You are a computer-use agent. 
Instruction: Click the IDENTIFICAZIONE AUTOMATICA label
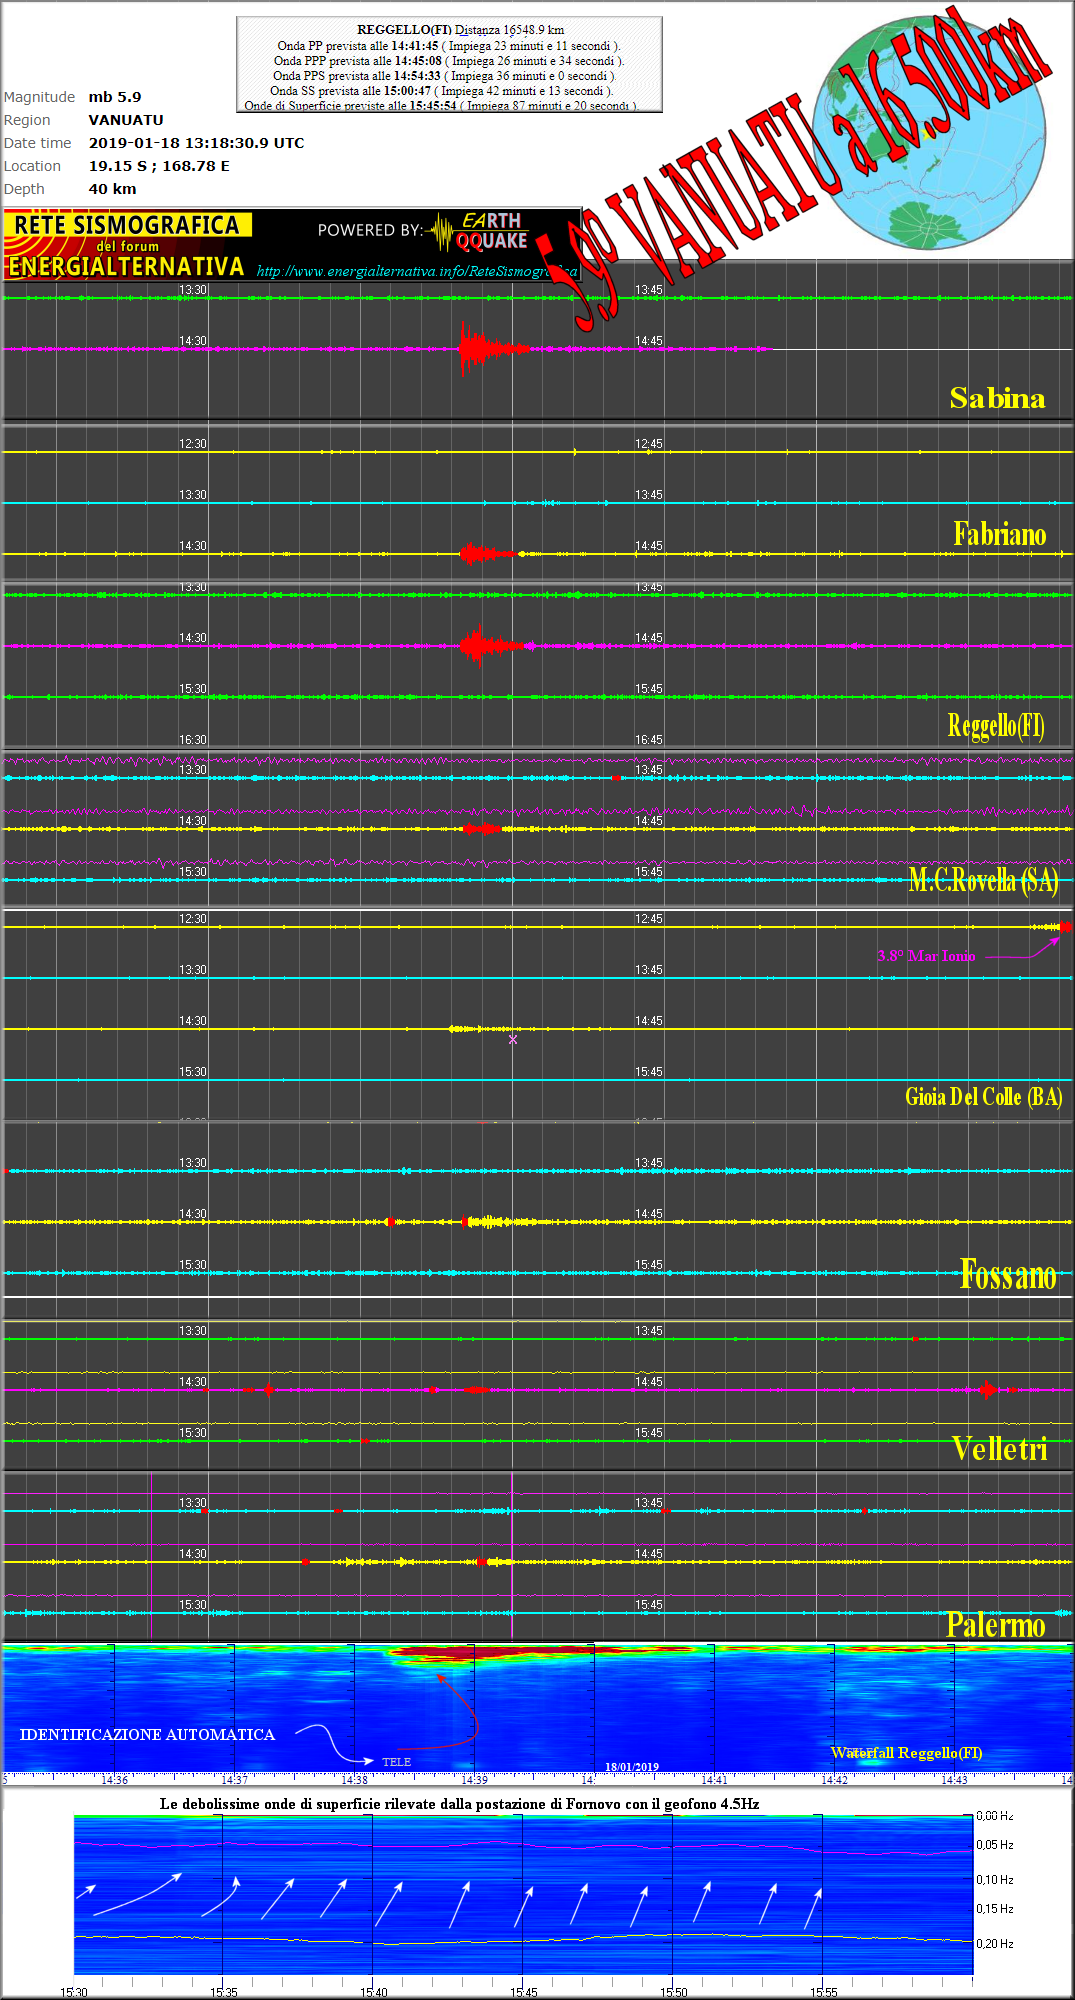[147, 1735]
